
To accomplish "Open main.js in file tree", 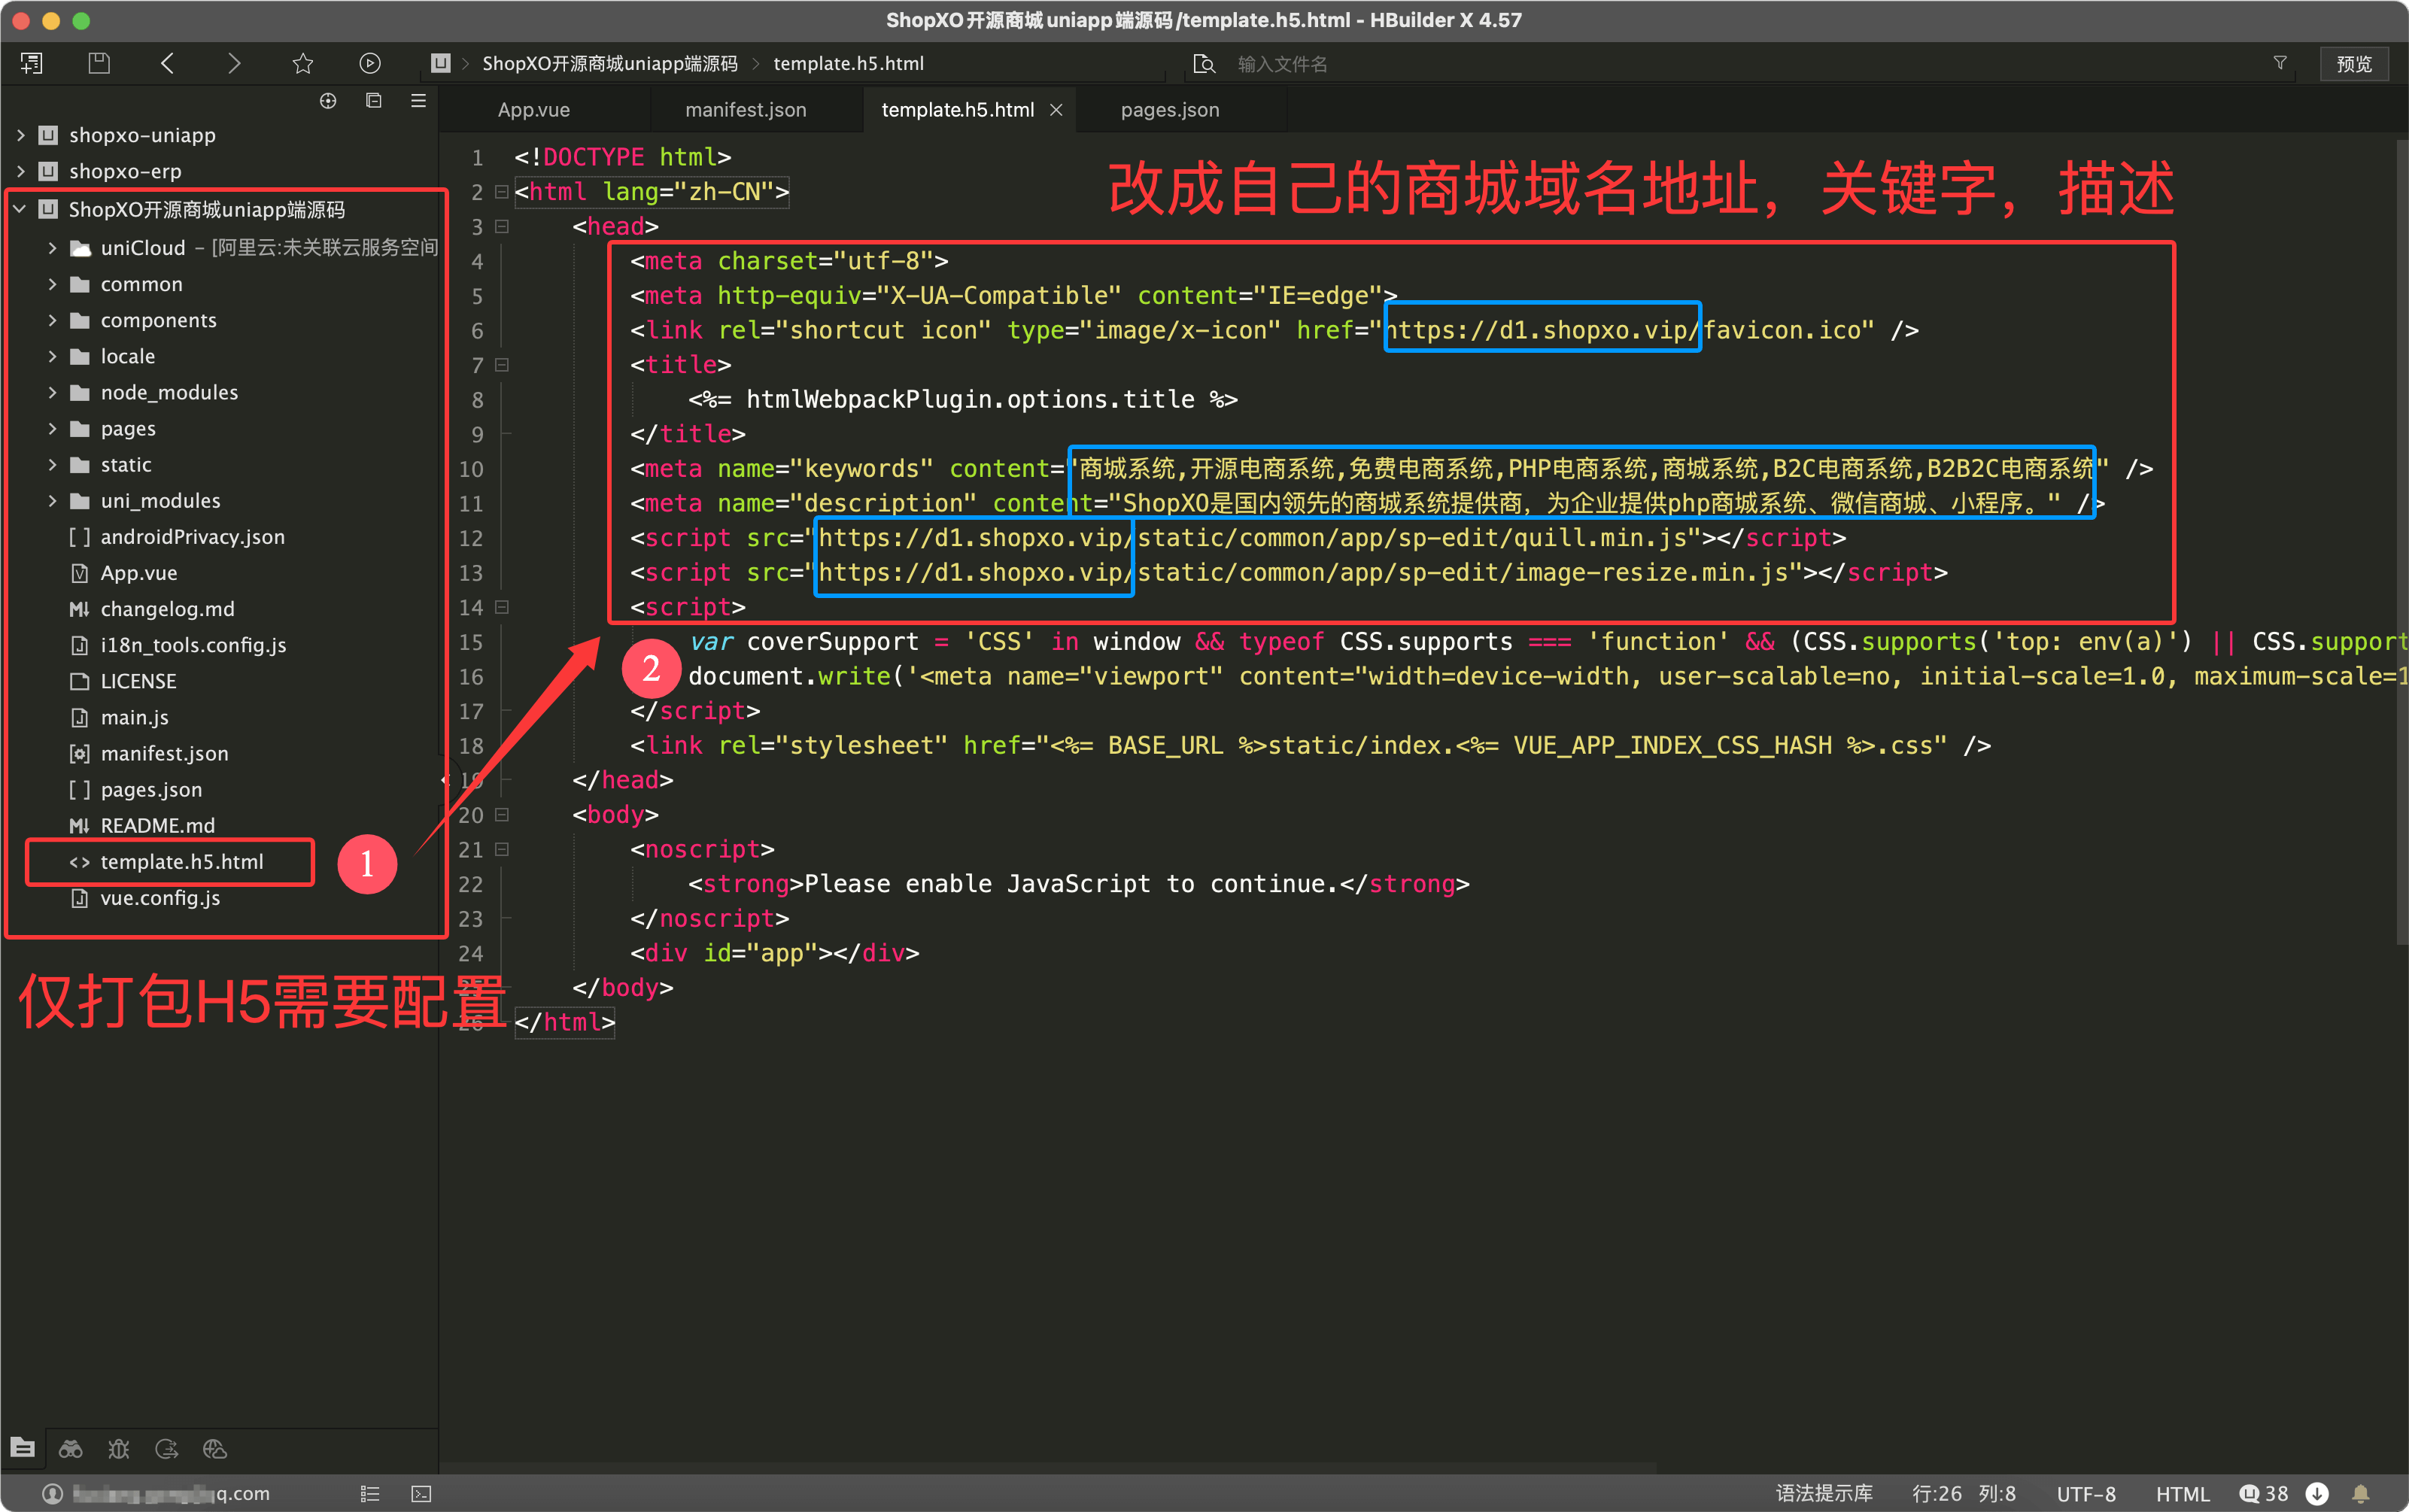I will [x=134, y=717].
